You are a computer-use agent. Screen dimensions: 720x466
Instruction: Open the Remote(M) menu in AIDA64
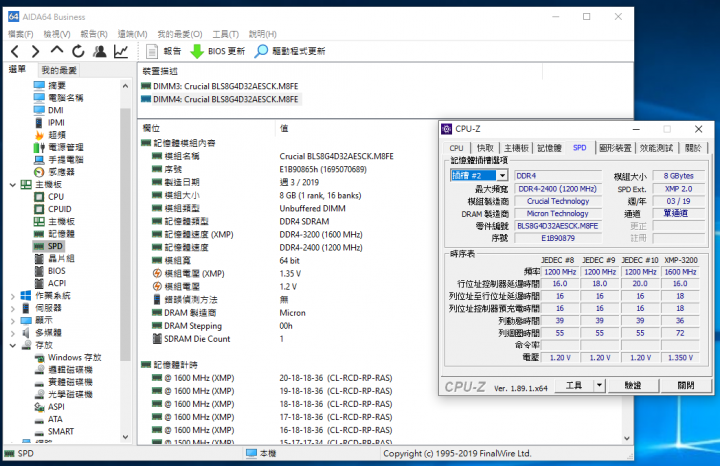[132, 34]
